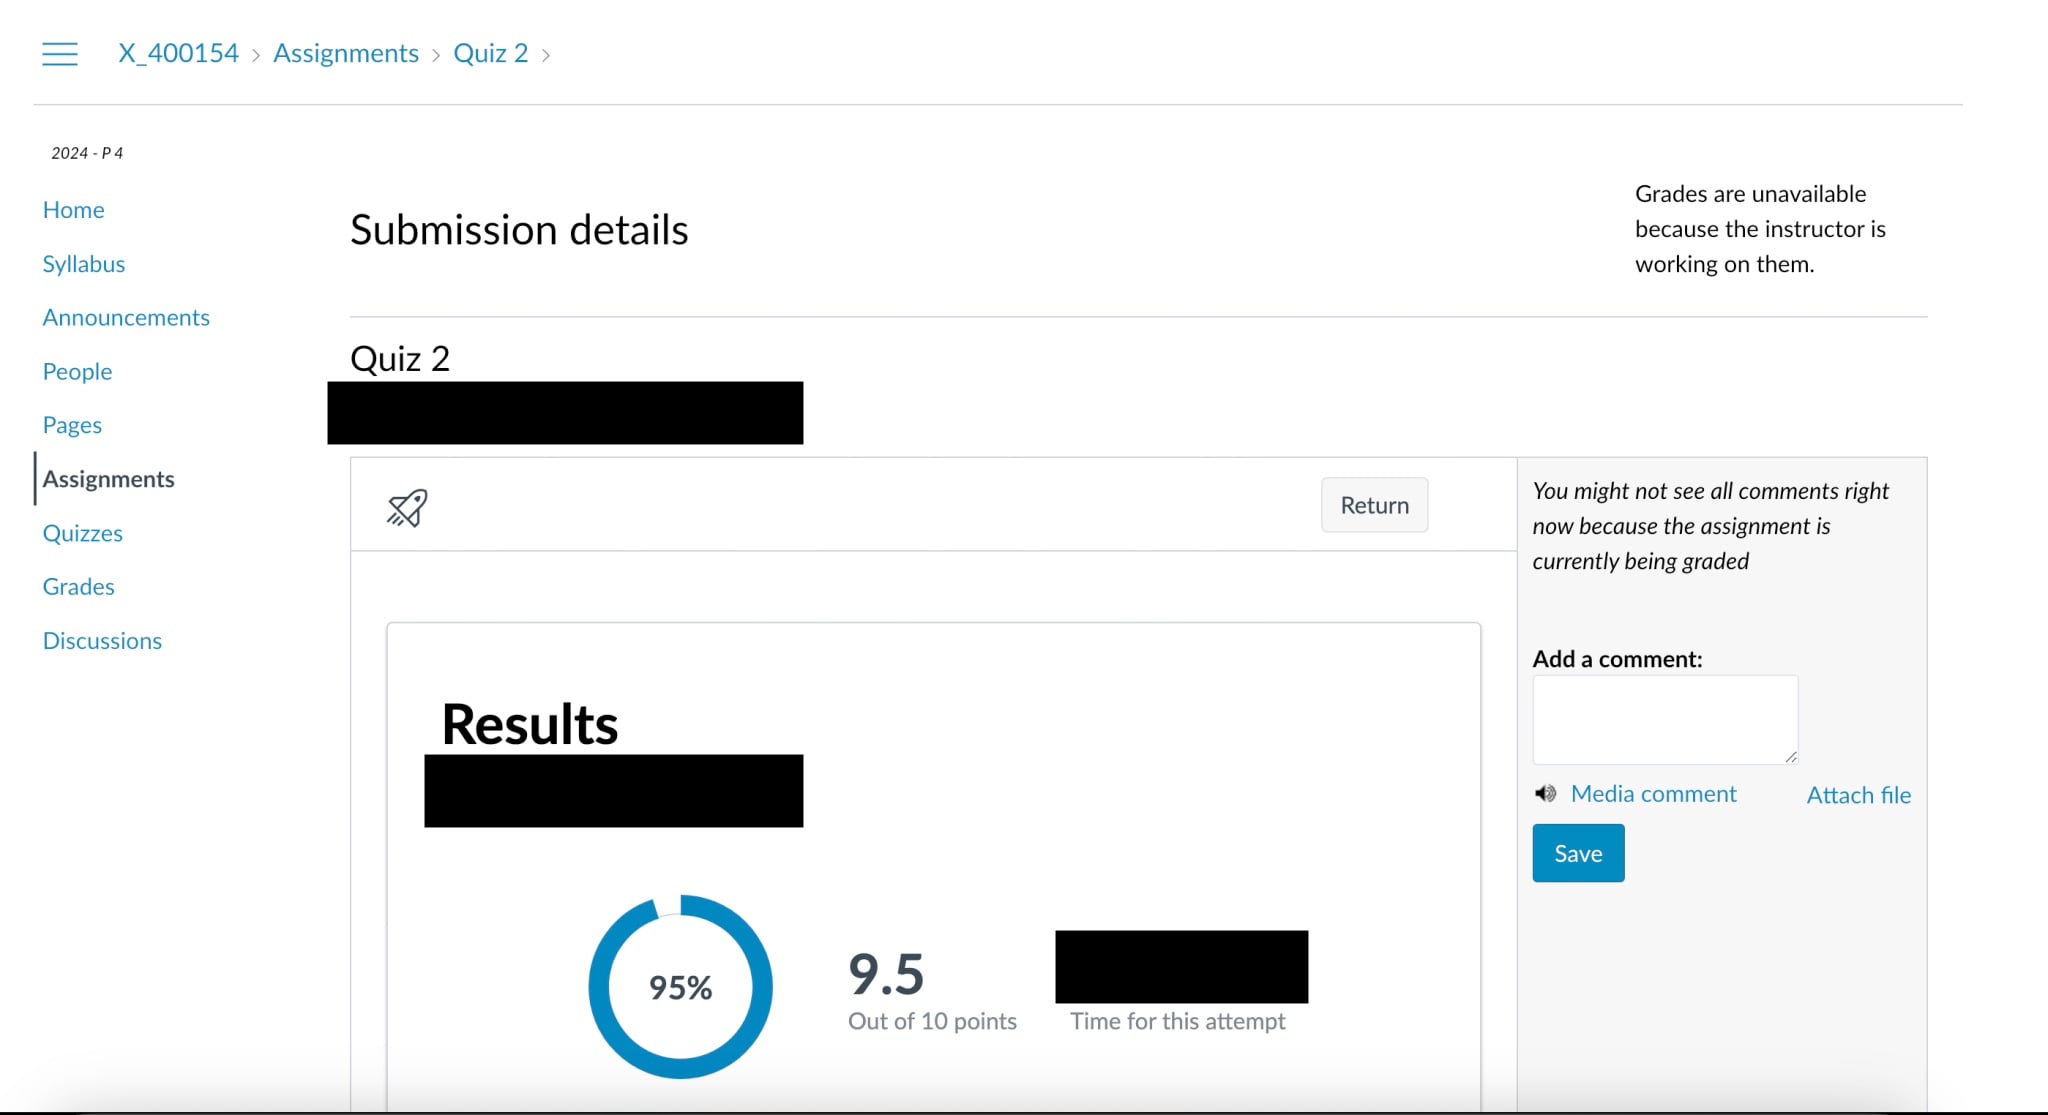Open Discussions in course menu
2048x1115 pixels.
click(x=102, y=641)
